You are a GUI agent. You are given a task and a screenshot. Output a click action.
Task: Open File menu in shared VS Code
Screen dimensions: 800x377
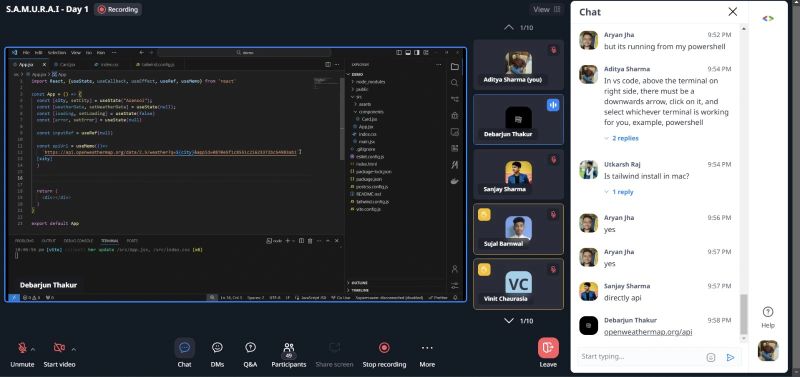pyautogui.click(x=26, y=53)
